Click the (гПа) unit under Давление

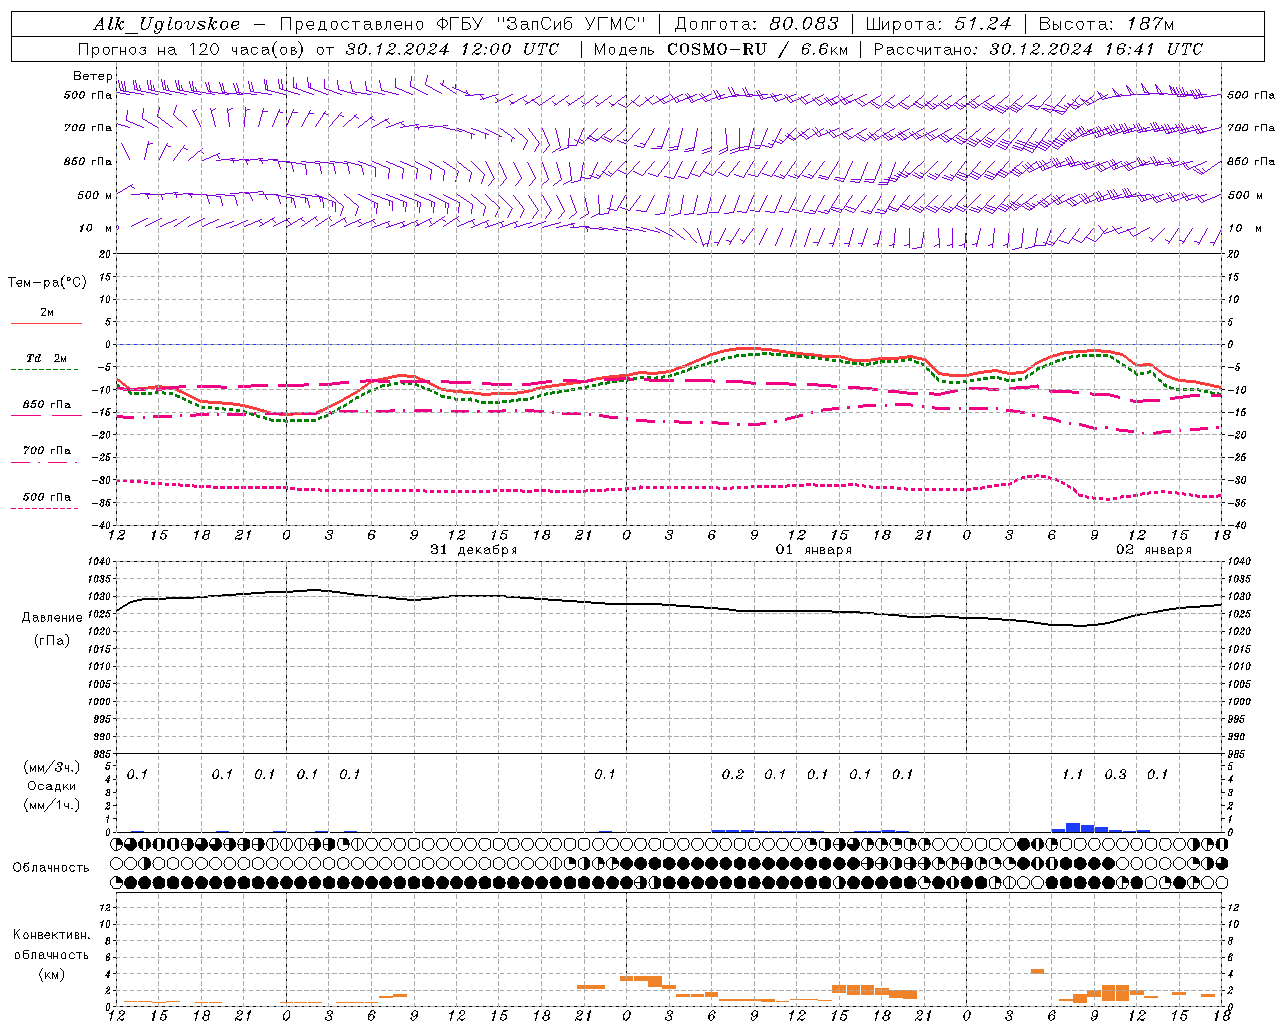click(x=52, y=641)
